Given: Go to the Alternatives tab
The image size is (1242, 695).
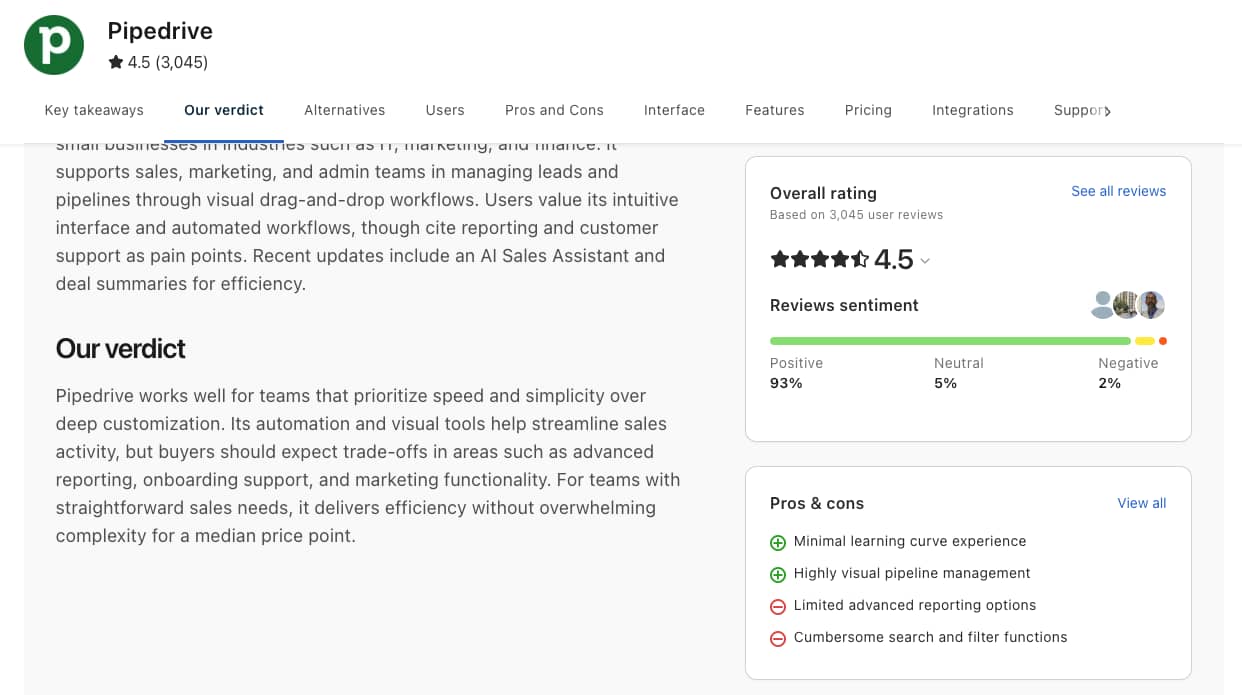Looking at the screenshot, I should click(344, 110).
